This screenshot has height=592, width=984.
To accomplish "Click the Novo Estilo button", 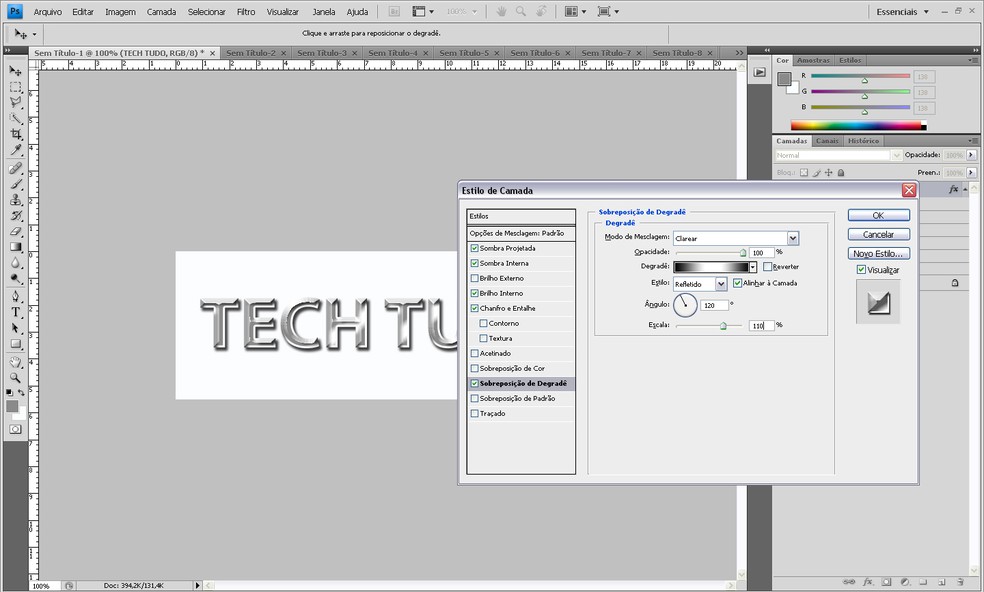I will click(878, 253).
